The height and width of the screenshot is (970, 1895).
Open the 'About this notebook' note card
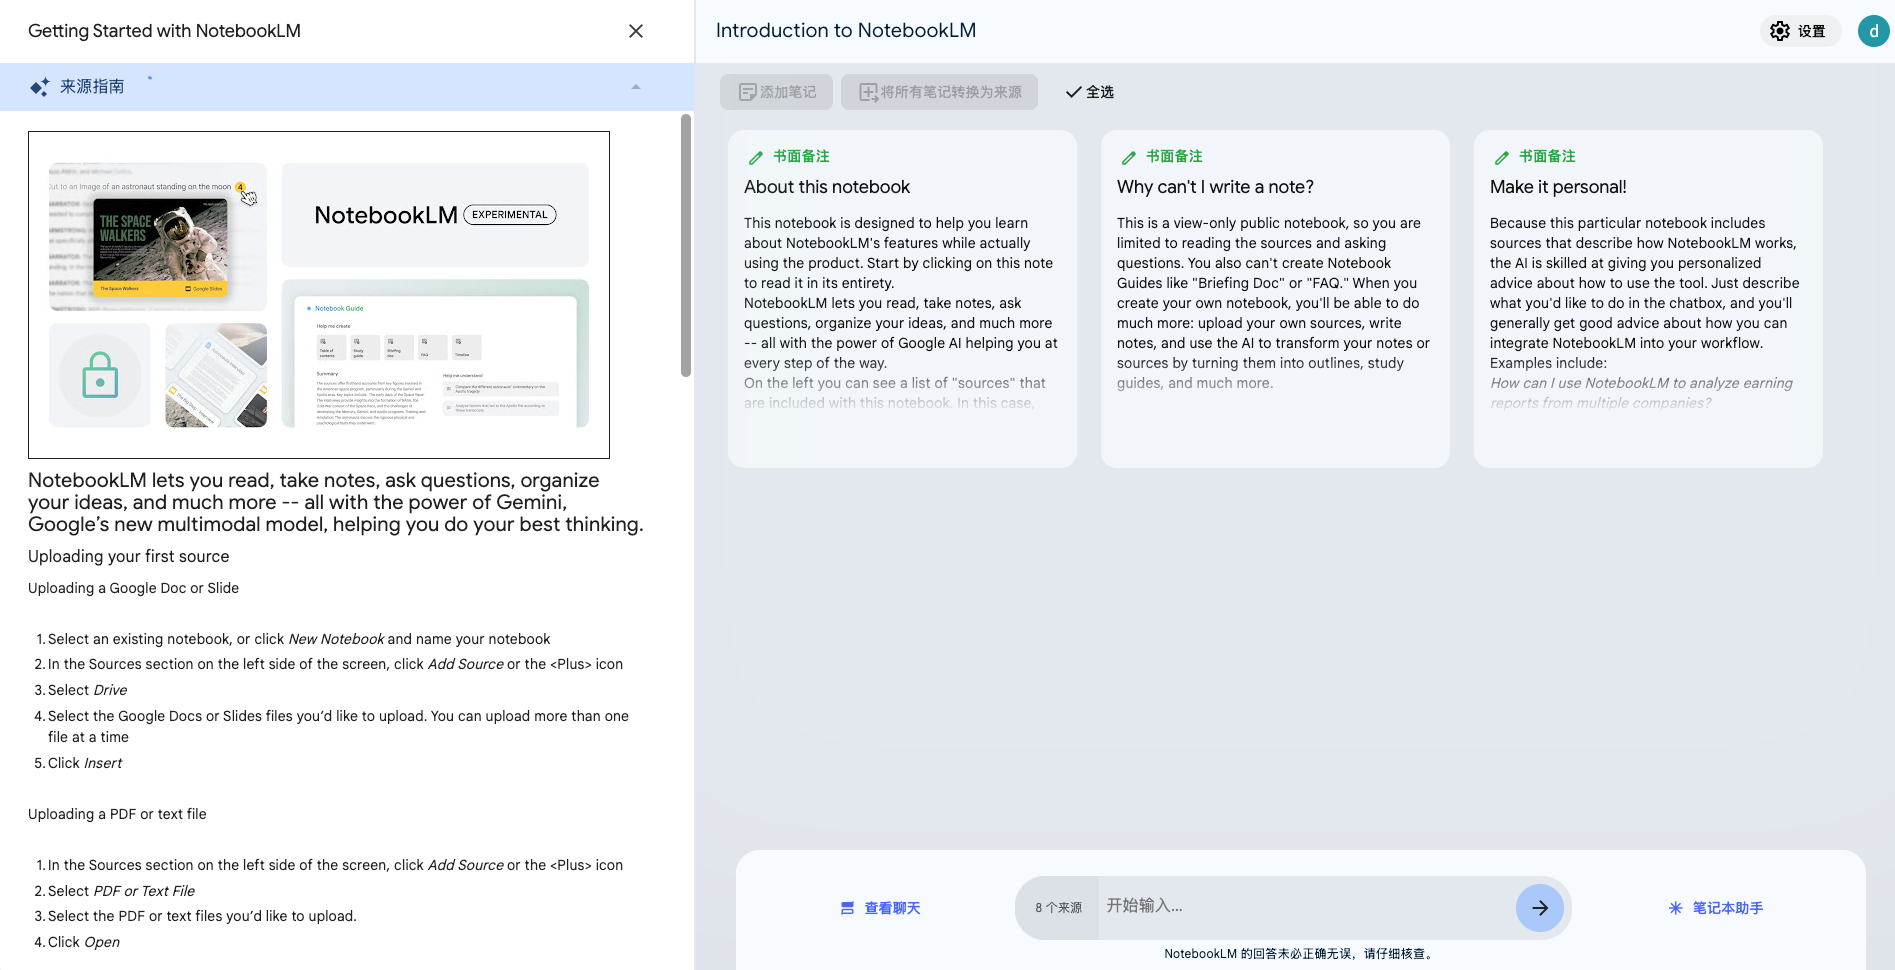click(x=902, y=299)
